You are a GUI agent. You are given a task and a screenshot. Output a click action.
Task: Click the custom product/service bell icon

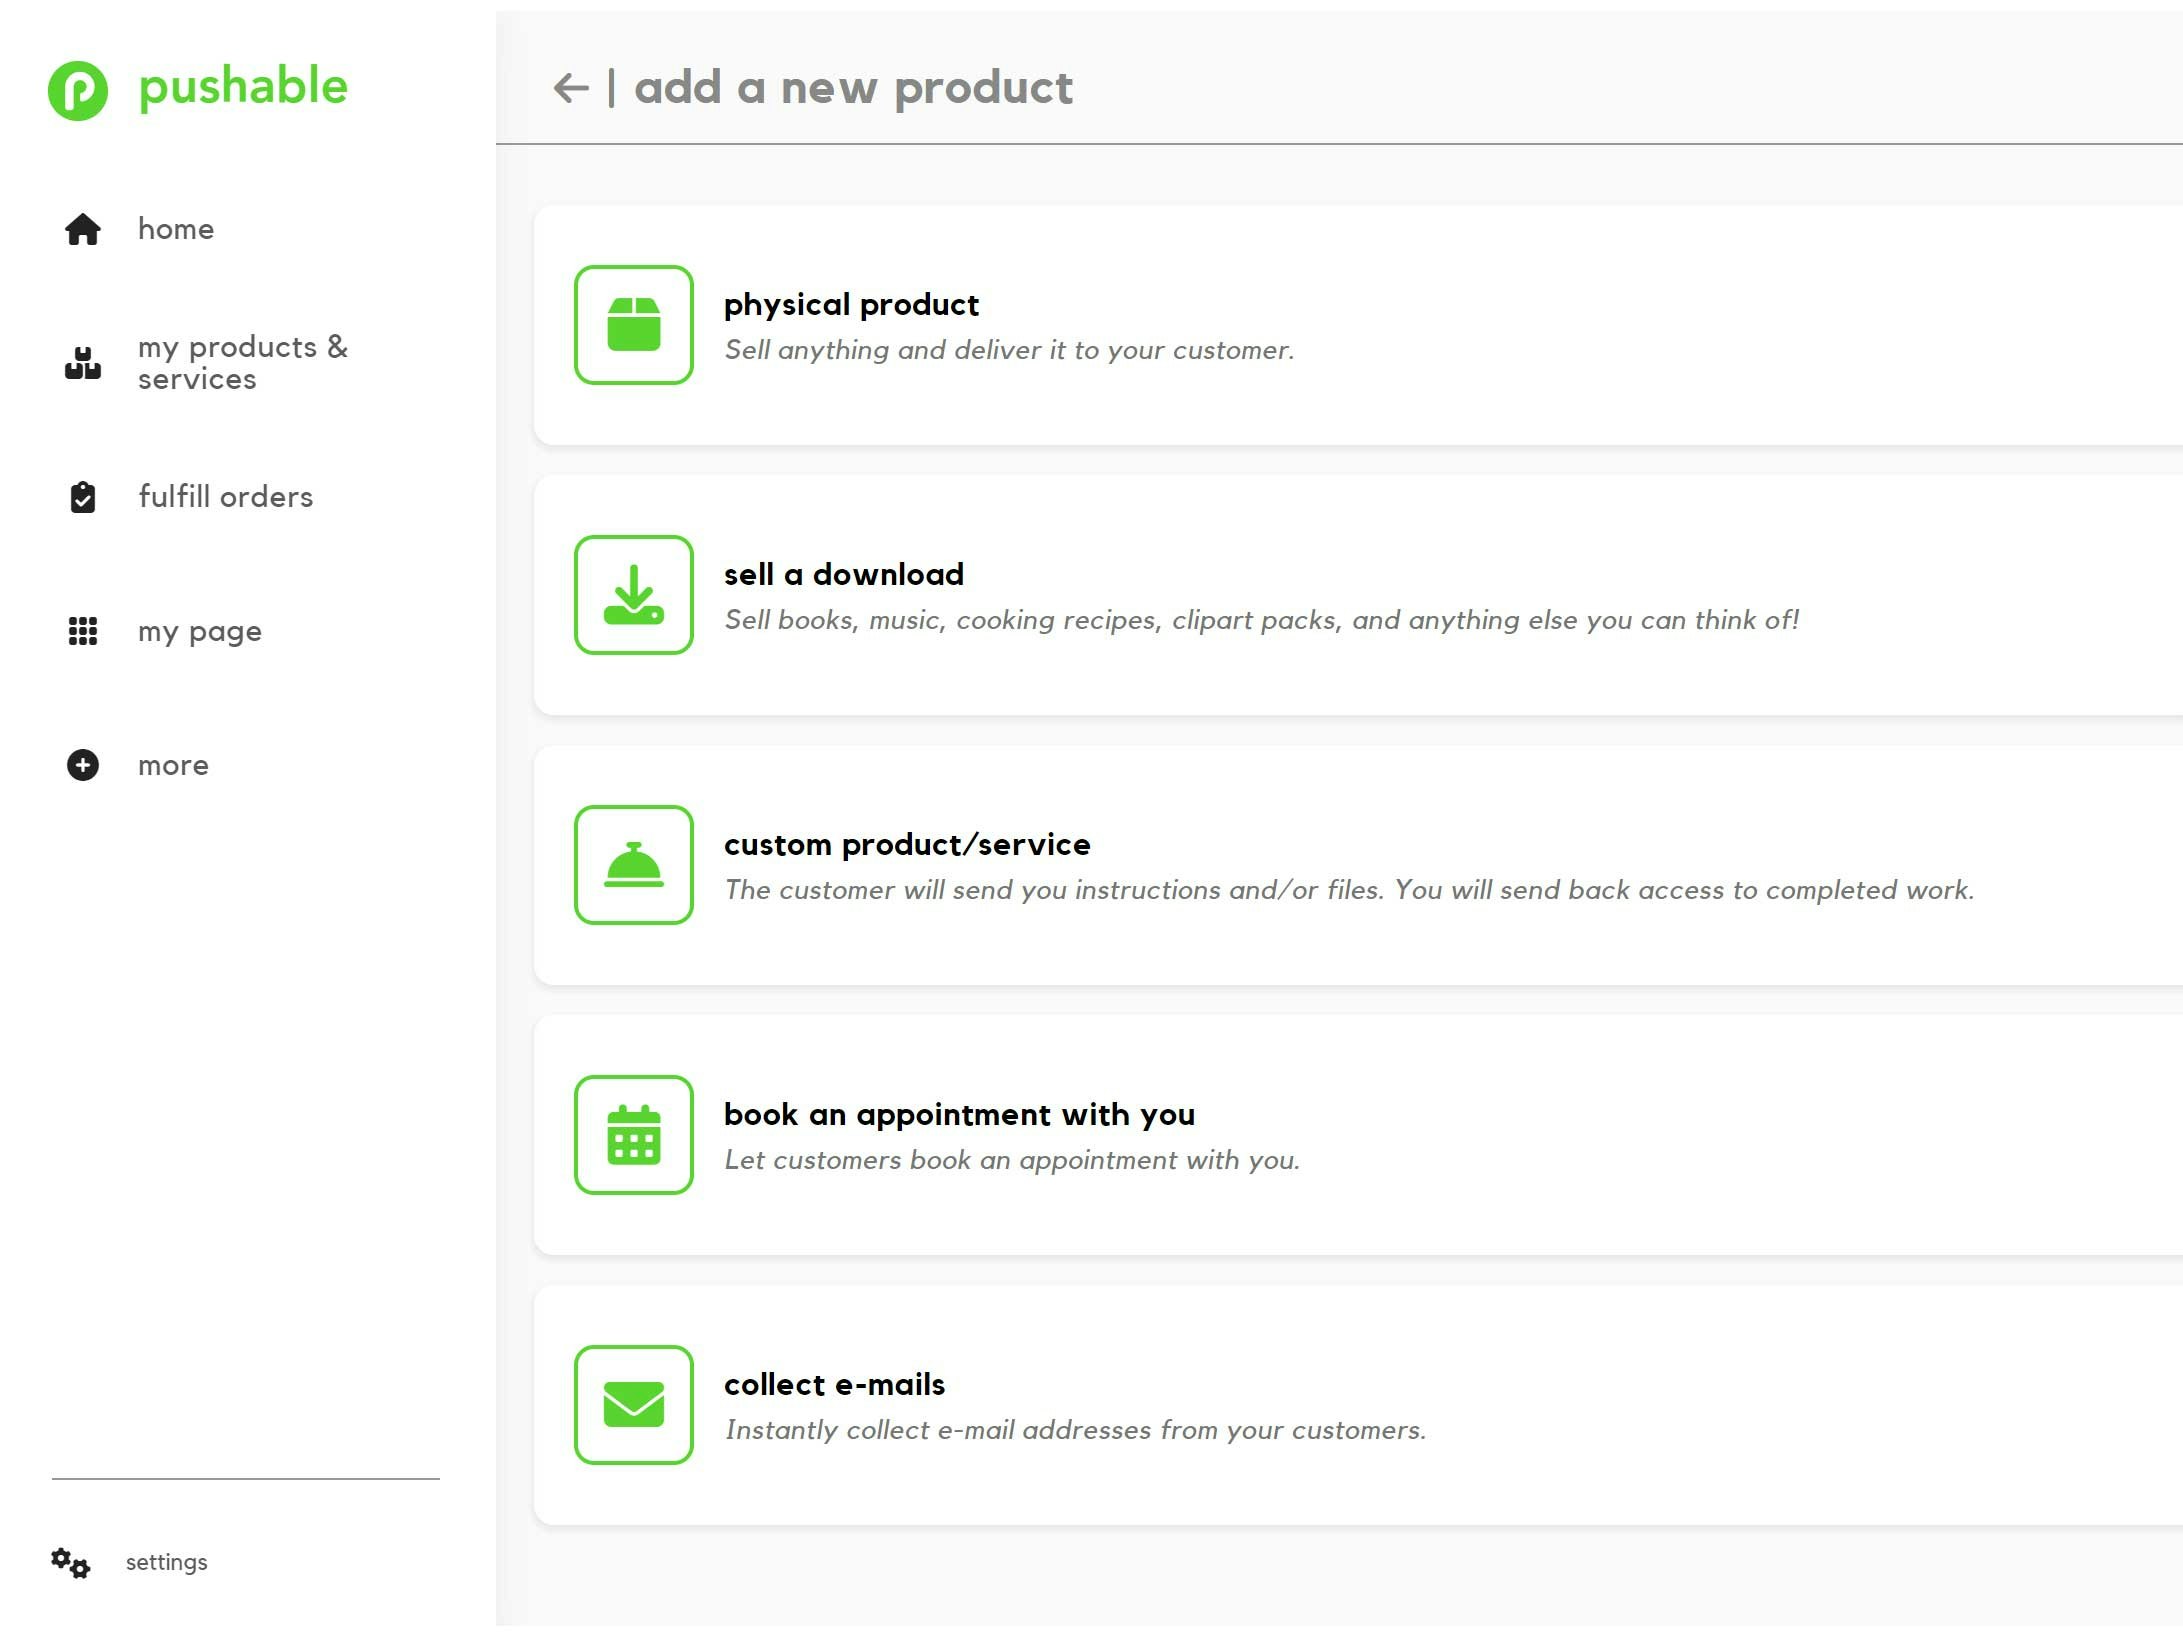(x=634, y=865)
